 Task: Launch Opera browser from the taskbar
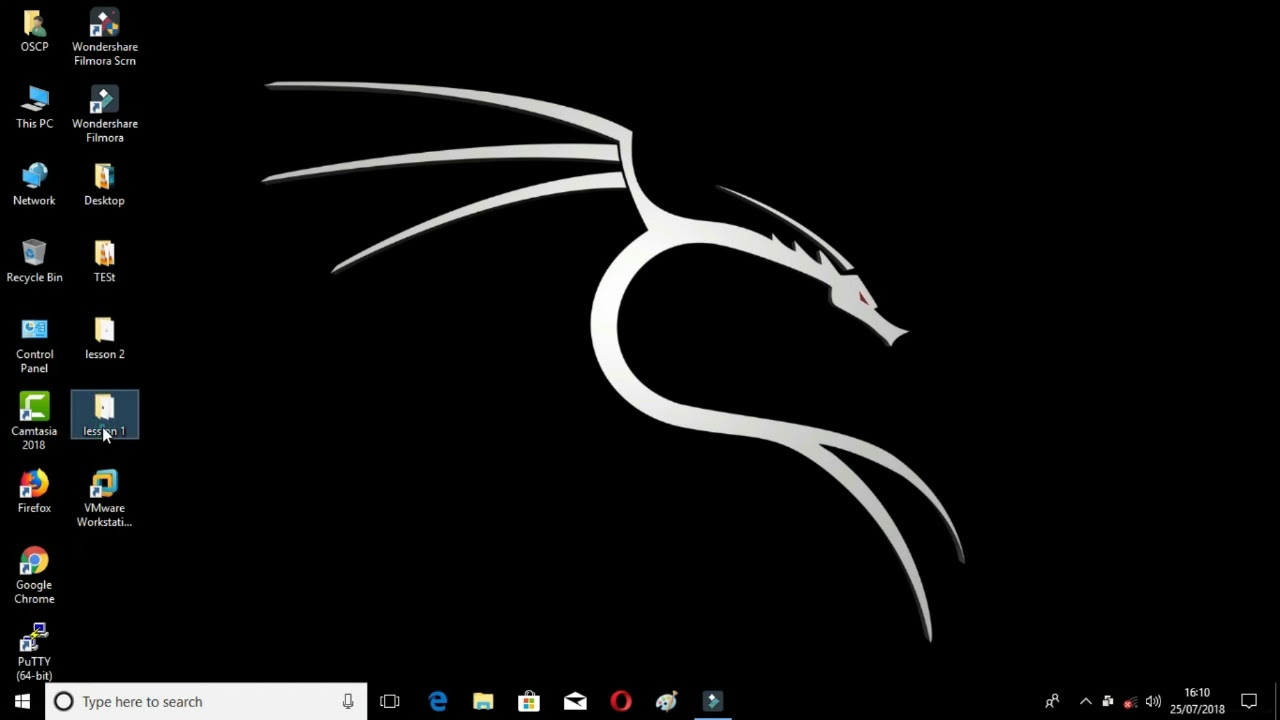[x=621, y=701]
